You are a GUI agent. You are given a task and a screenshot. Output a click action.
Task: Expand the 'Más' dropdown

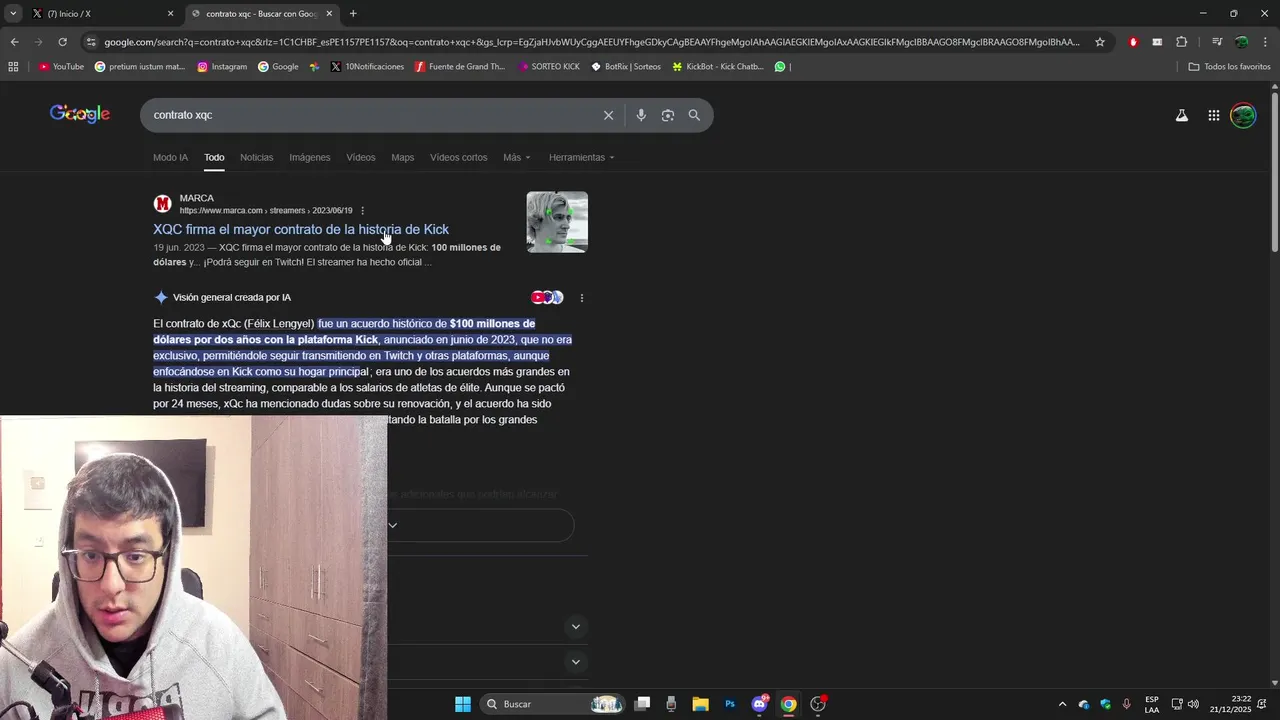tap(517, 157)
